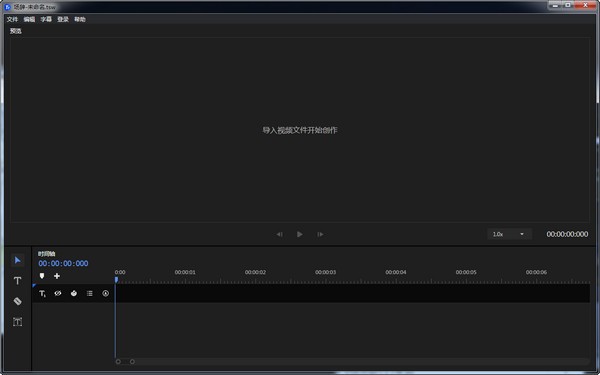This screenshot has width=600, height=375.
Task: Select the razor cut tool
Action: [x=18, y=301]
